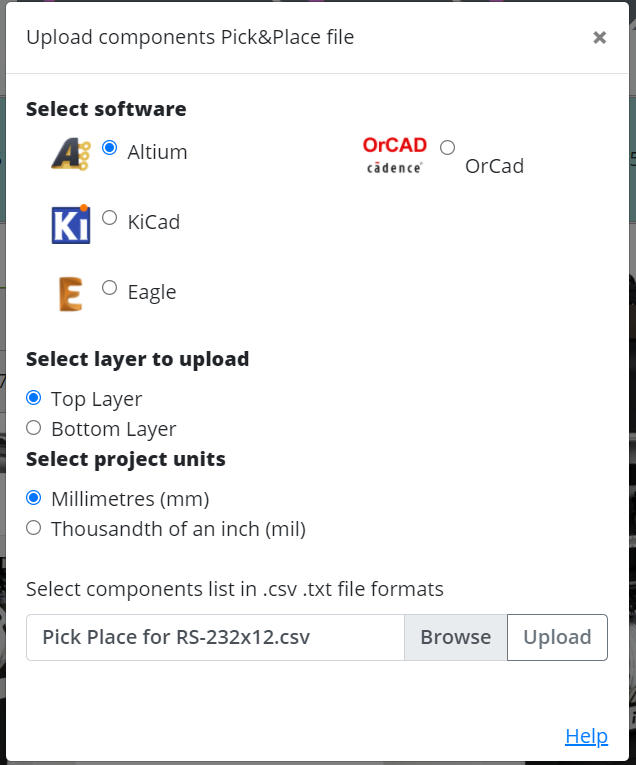Click the Eagle logo icon
Screen dimensions: 636x765
[70, 294]
